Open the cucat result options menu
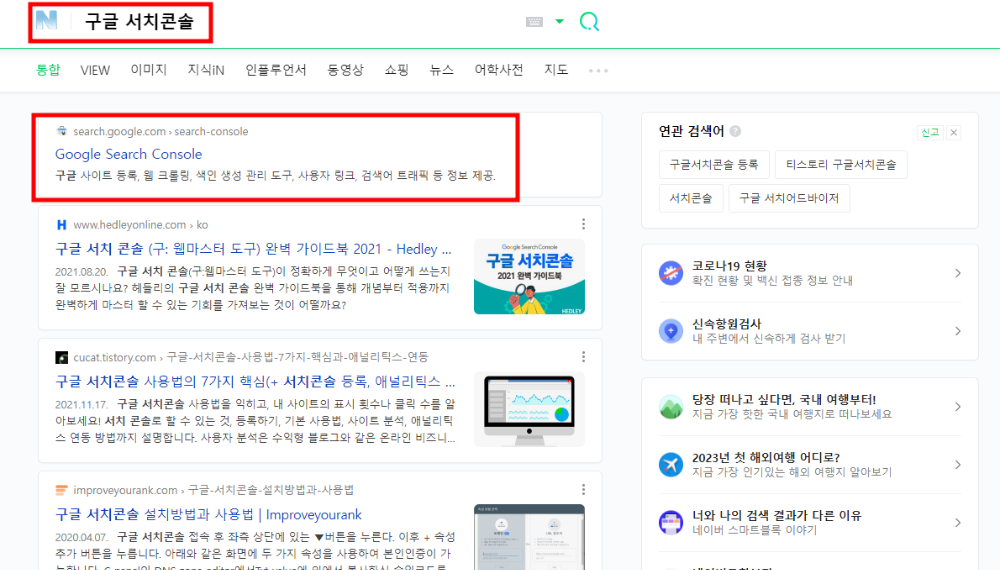This screenshot has width=1000, height=570. [x=584, y=357]
